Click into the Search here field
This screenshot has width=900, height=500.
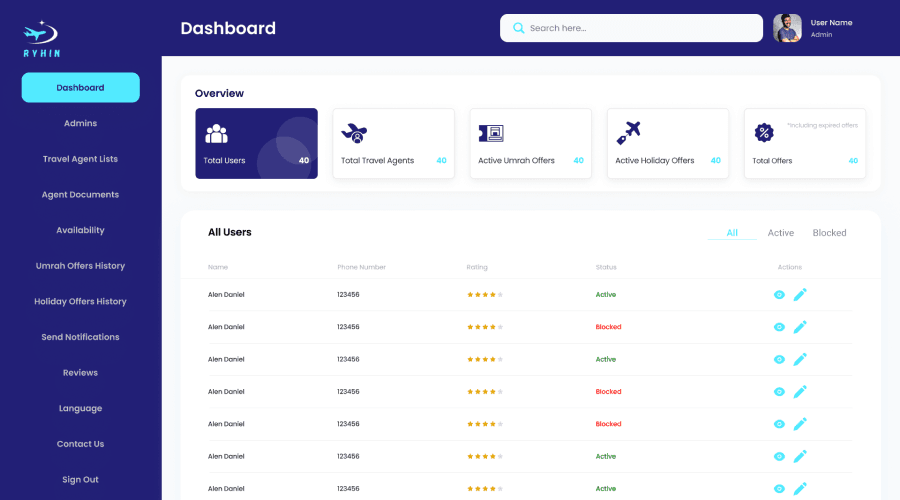640,28
